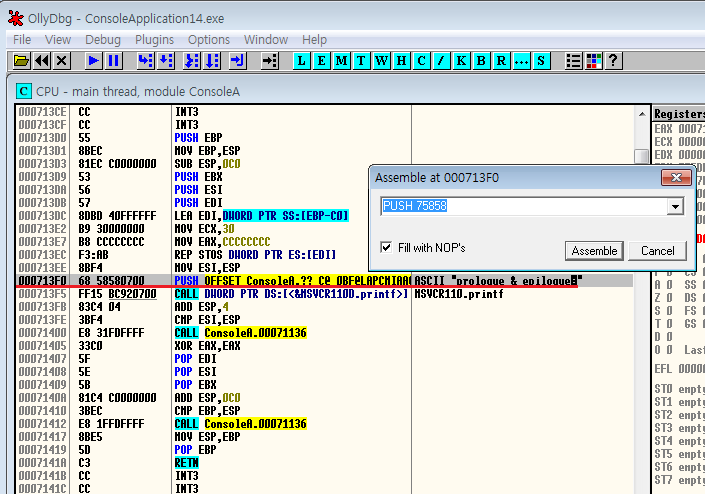Select PUSH EBP at 000713D0
This screenshot has height=494, width=705.
[x=324, y=138]
